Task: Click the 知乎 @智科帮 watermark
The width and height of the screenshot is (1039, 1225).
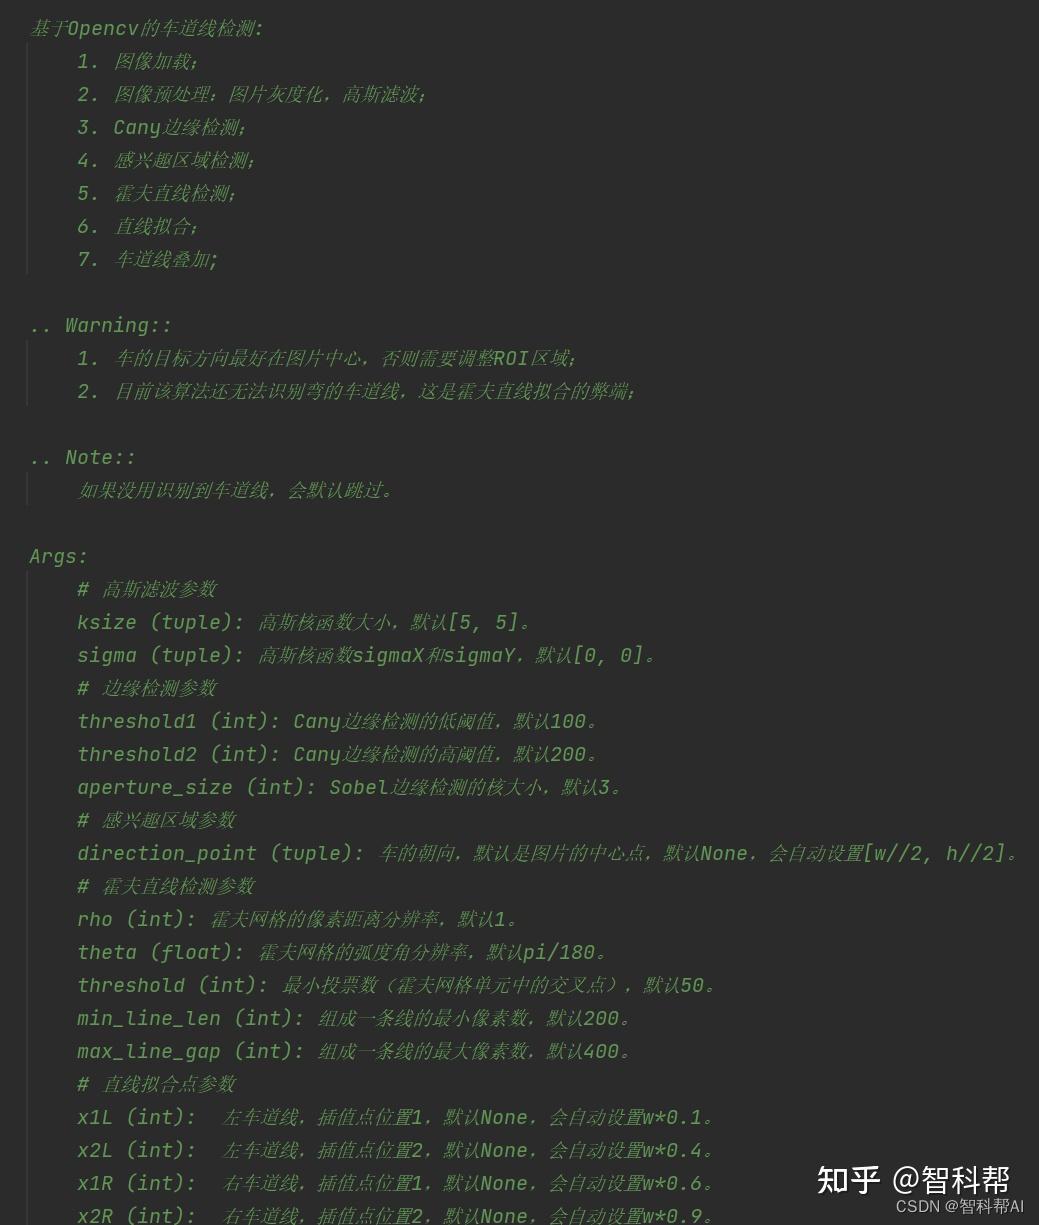Action: tap(913, 1180)
